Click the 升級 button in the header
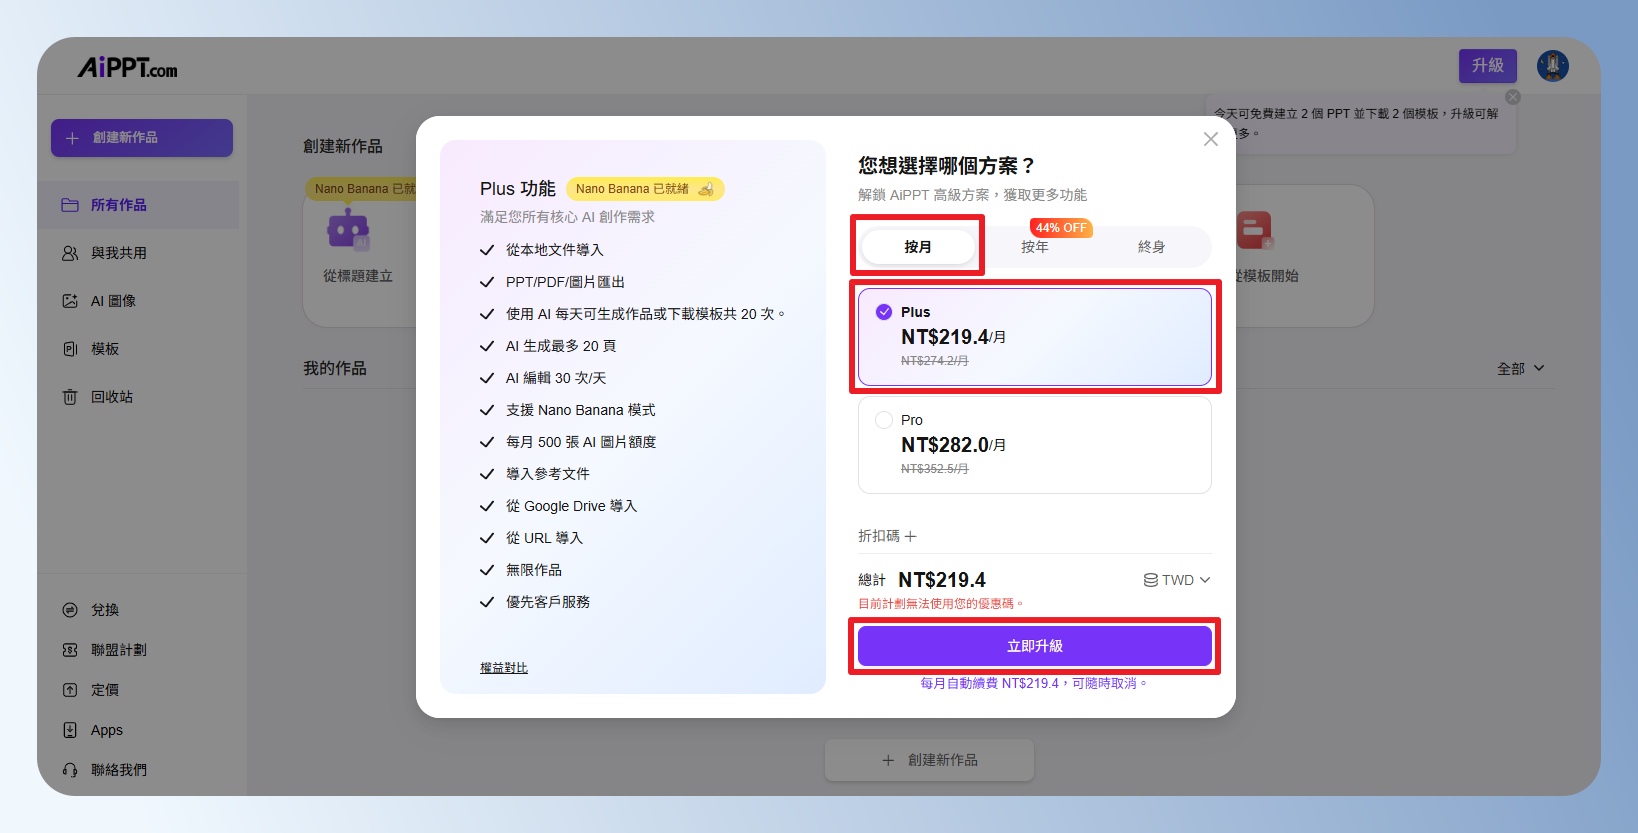1638x833 pixels. [x=1488, y=66]
